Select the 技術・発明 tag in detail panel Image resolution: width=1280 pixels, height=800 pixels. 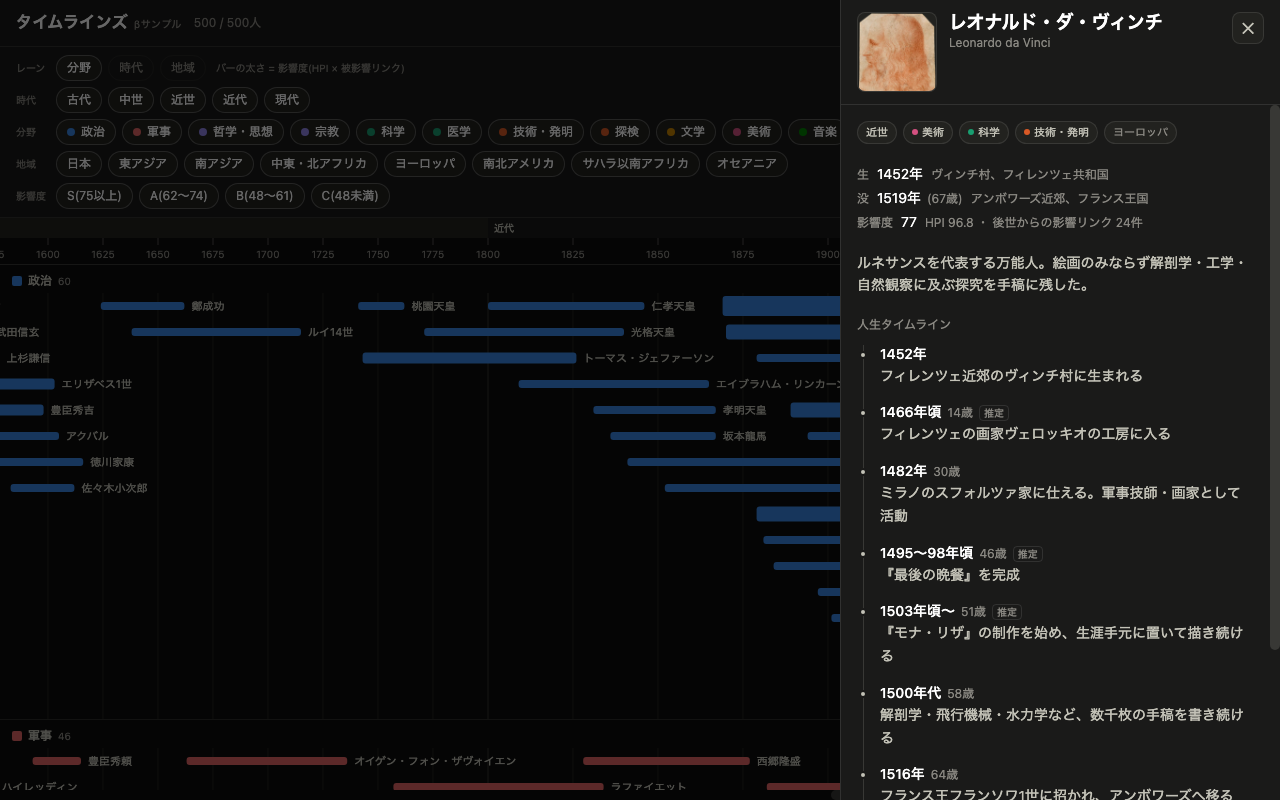pyautogui.click(x=1056, y=132)
